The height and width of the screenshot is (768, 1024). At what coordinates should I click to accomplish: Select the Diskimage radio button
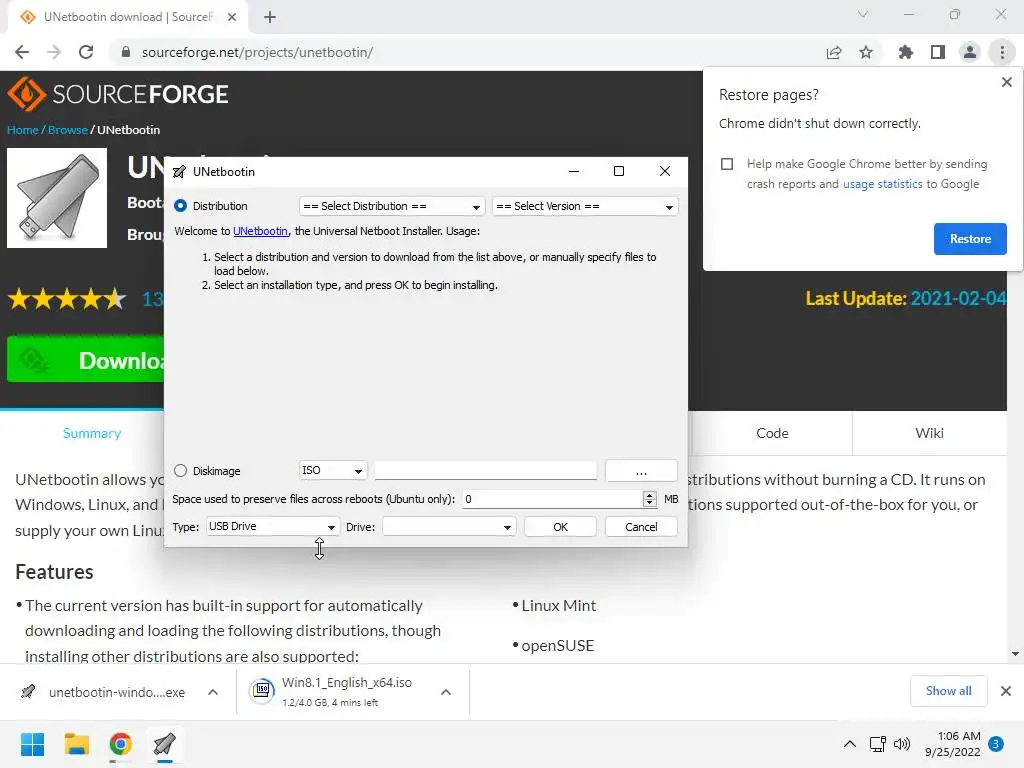point(180,471)
